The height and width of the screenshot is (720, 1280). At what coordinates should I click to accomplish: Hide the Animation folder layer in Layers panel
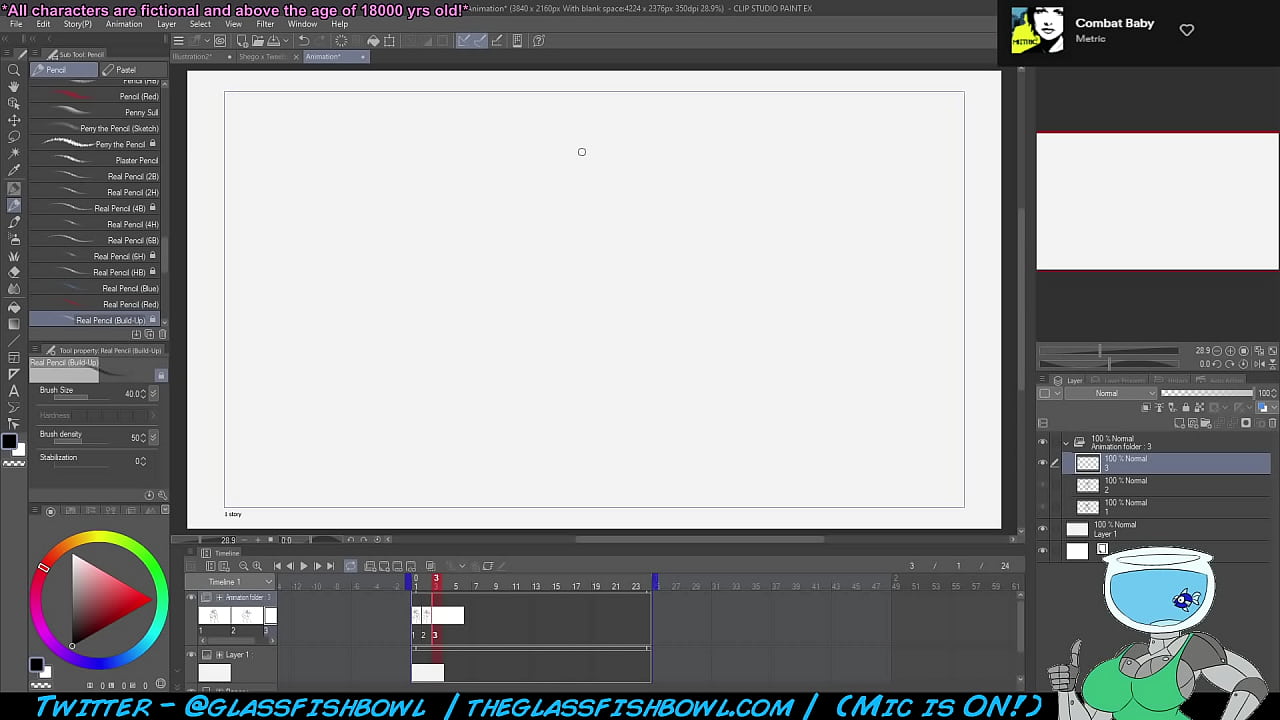click(x=1043, y=442)
